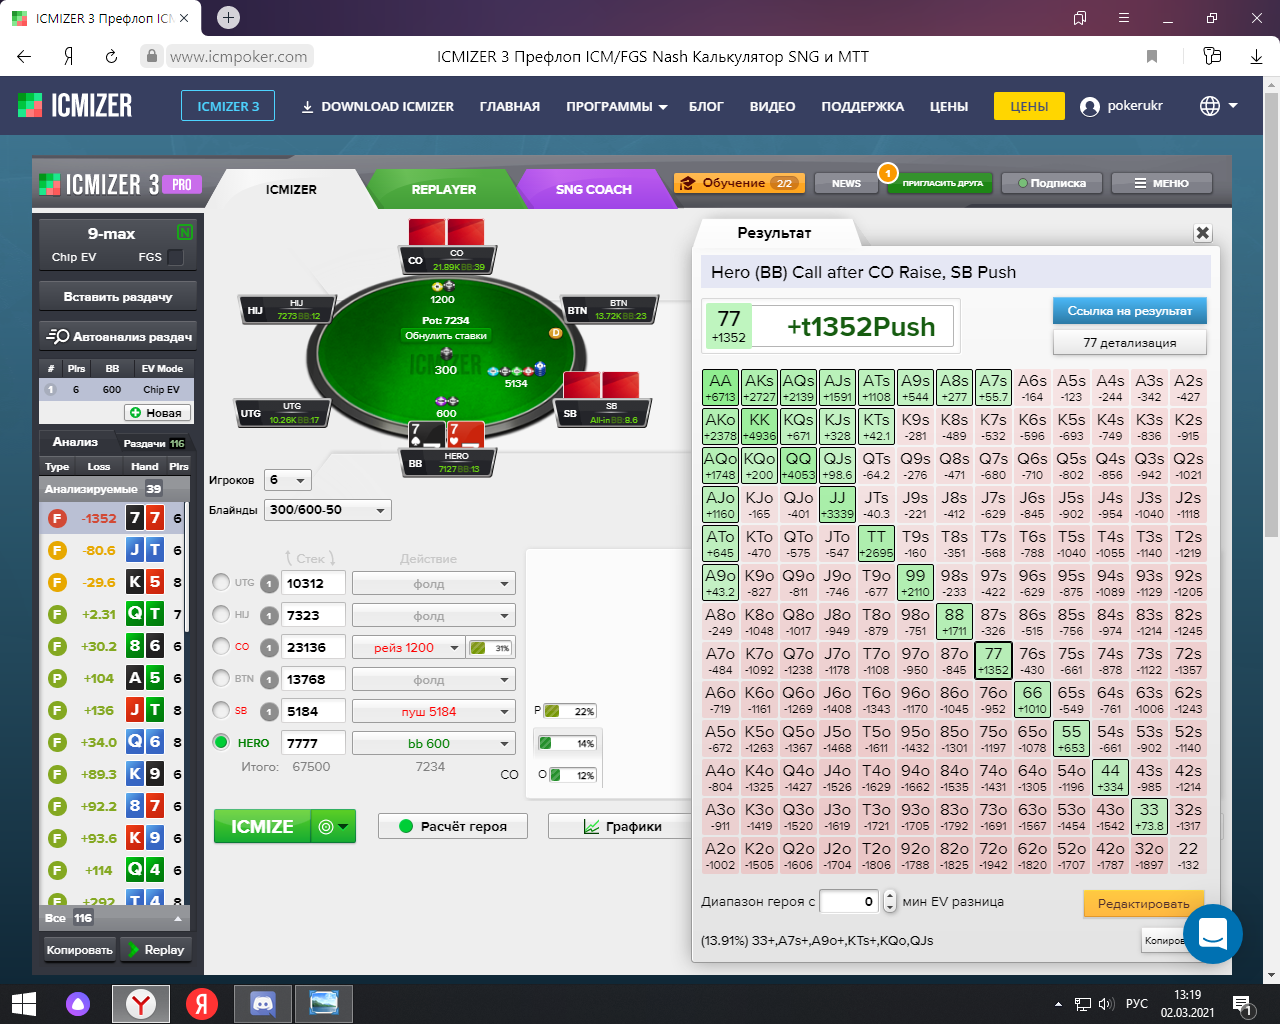This screenshot has width=1280, height=1024.
Task: Close the Результат panel
Action: tap(1203, 233)
